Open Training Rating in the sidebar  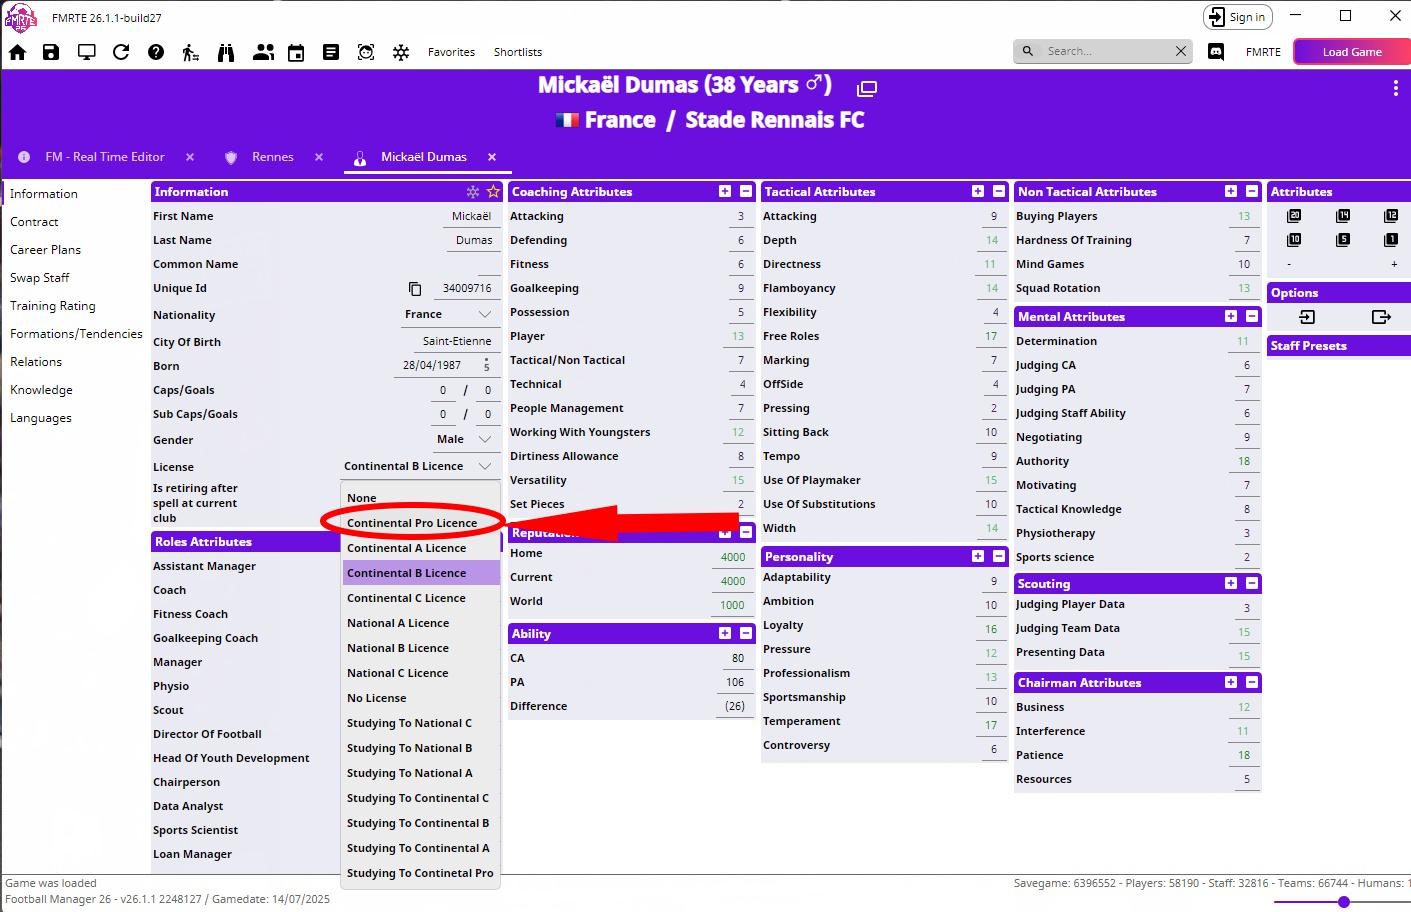[53, 306]
